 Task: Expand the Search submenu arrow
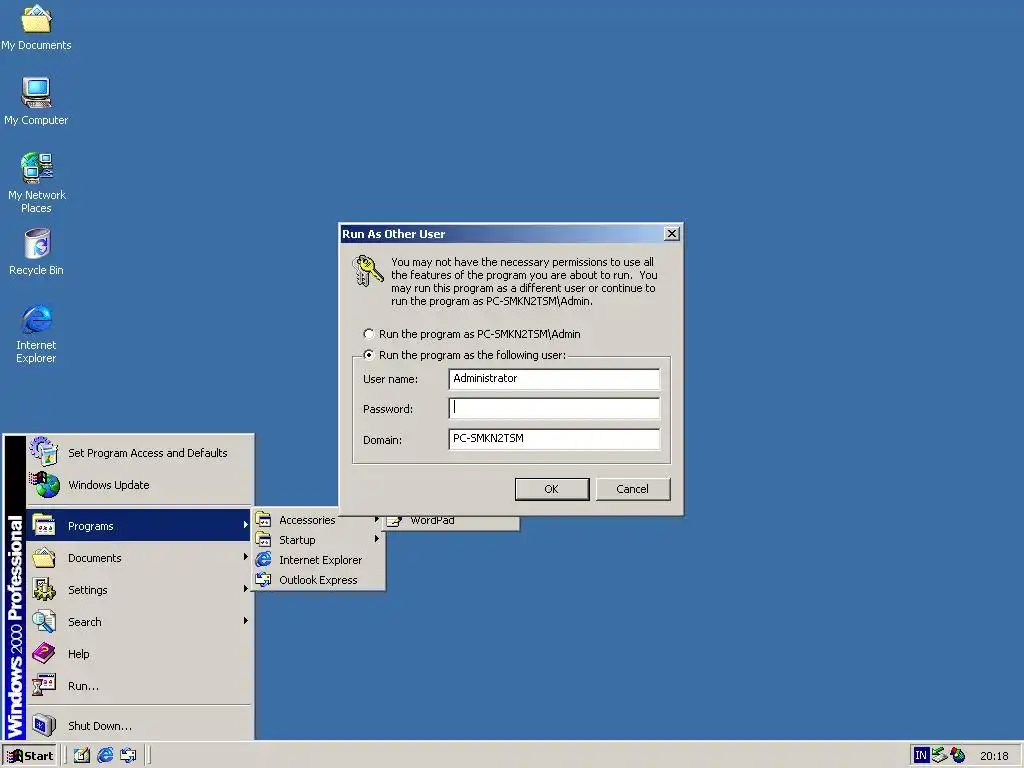tap(246, 621)
